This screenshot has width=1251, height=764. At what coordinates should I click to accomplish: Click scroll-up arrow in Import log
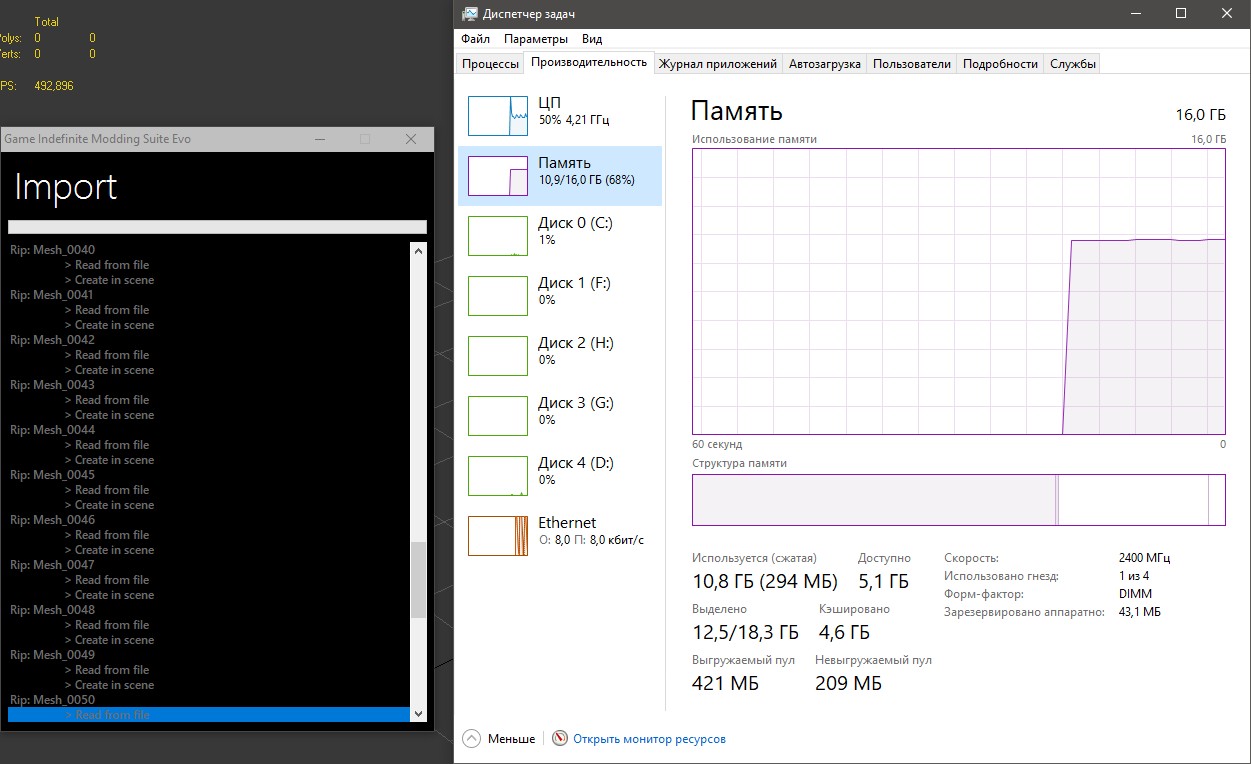[419, 250]
